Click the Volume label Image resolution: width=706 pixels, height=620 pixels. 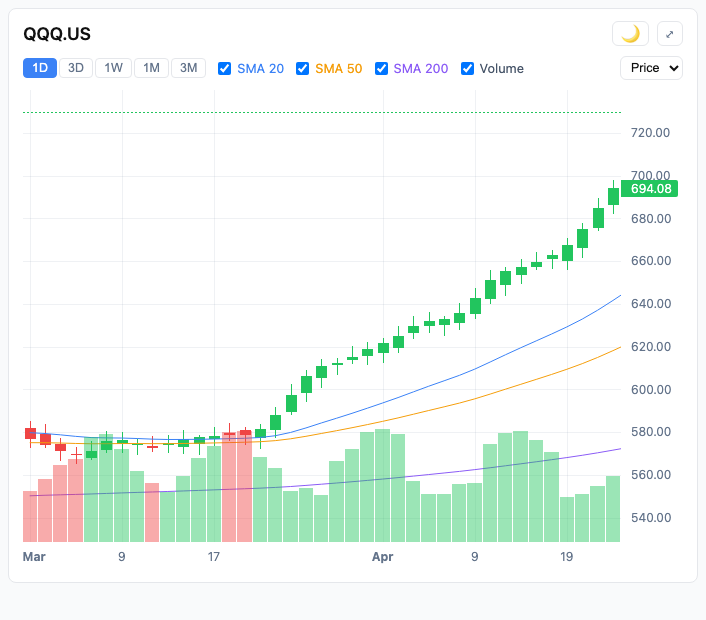tap(502, 68)
